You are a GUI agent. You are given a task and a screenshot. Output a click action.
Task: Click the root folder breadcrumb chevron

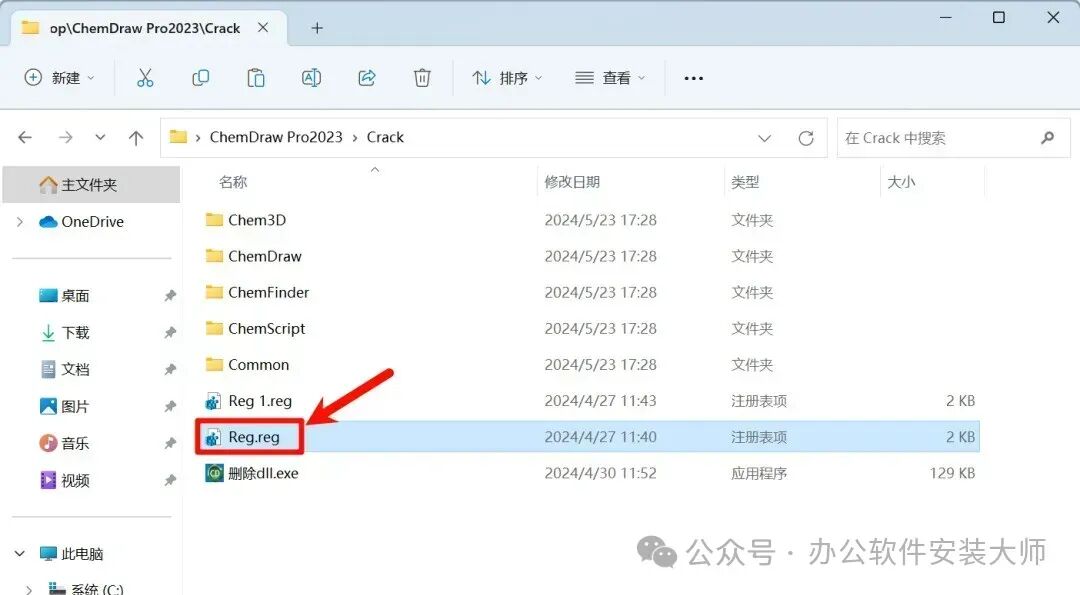tap(198, 138)
